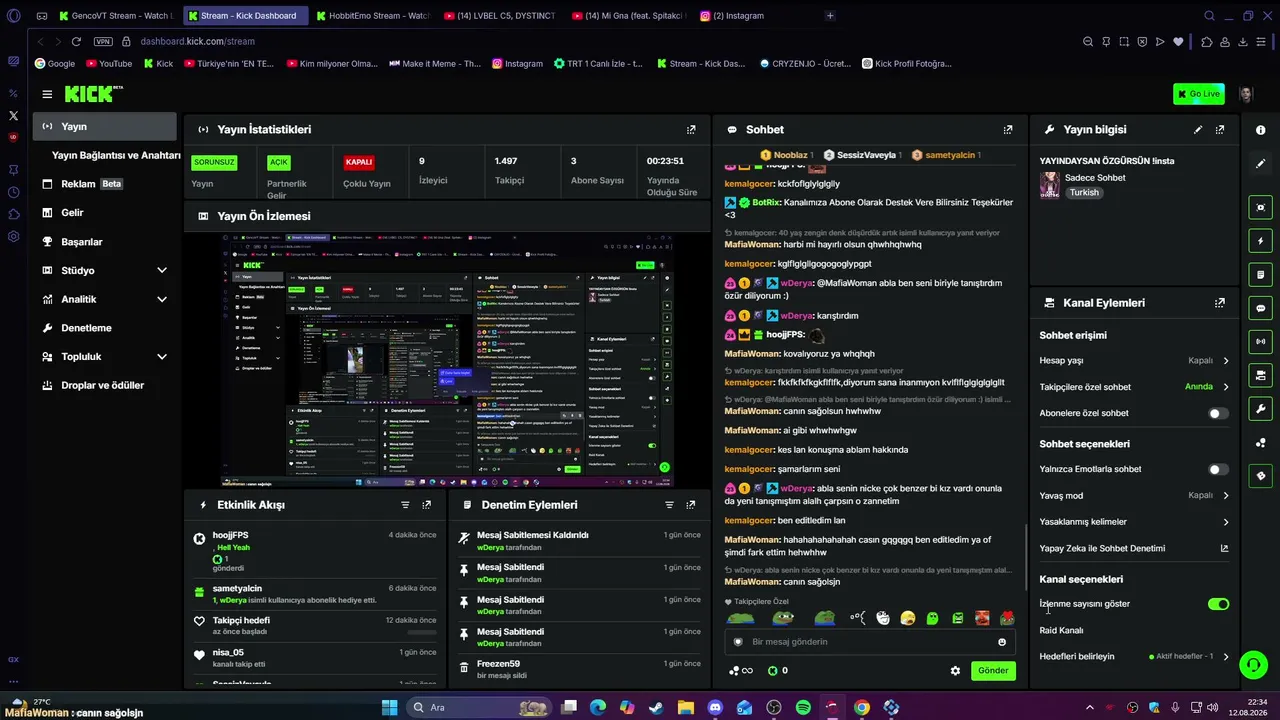1280x720 pixels.
Task: Click the info icon in the right rail
Action: pos(1260,130)
